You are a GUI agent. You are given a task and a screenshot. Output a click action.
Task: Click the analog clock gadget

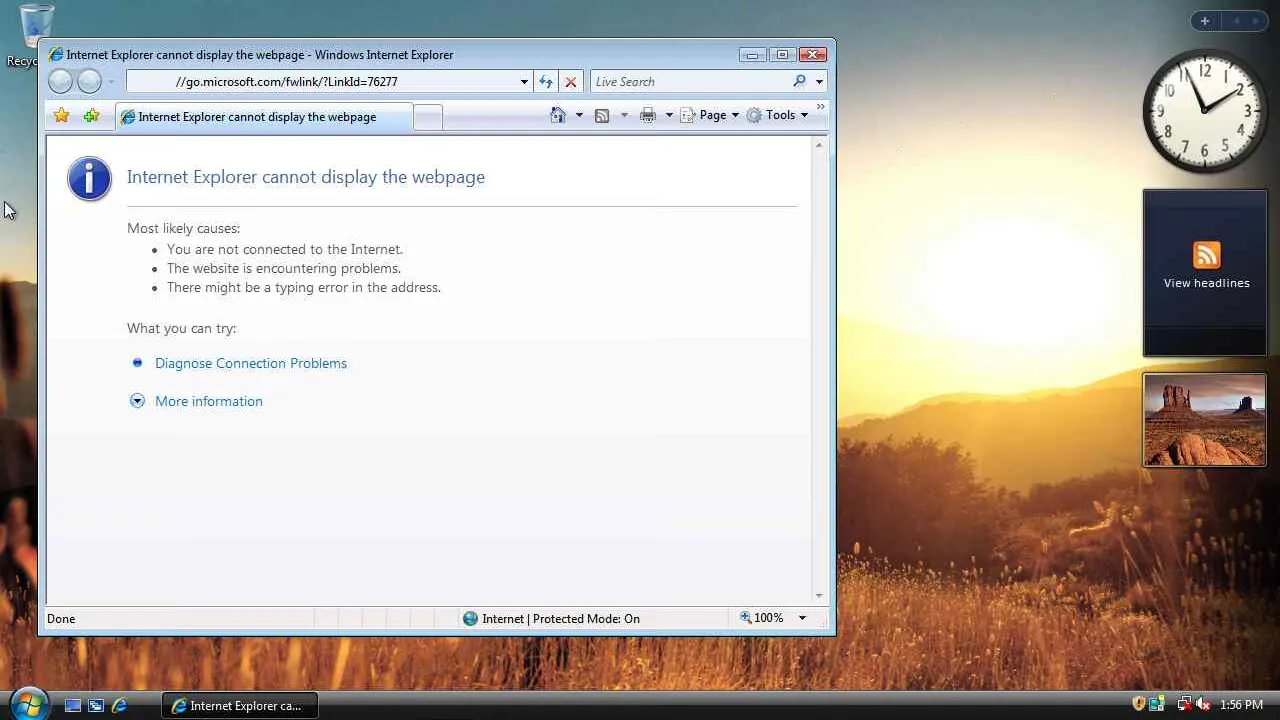(1204, 110)
